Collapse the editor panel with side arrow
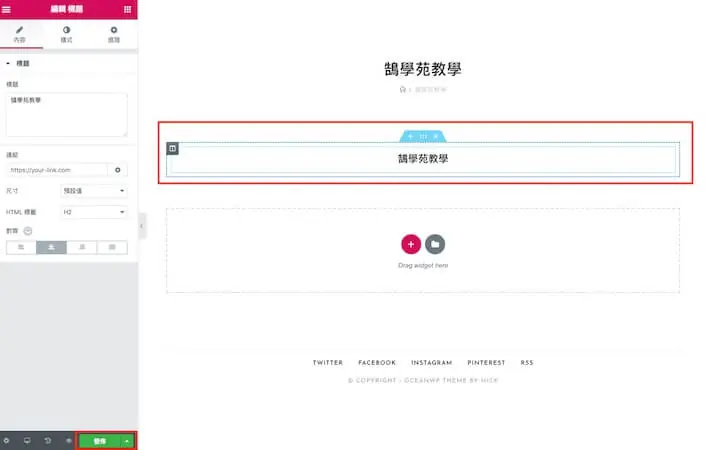 pos(142,226)
